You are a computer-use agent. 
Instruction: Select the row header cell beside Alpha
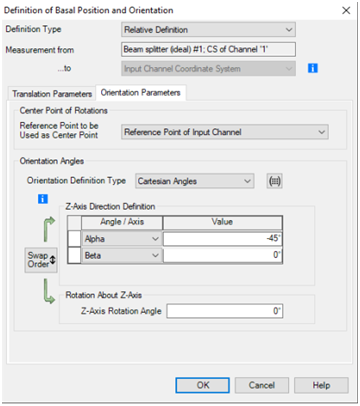click(74, 239)
